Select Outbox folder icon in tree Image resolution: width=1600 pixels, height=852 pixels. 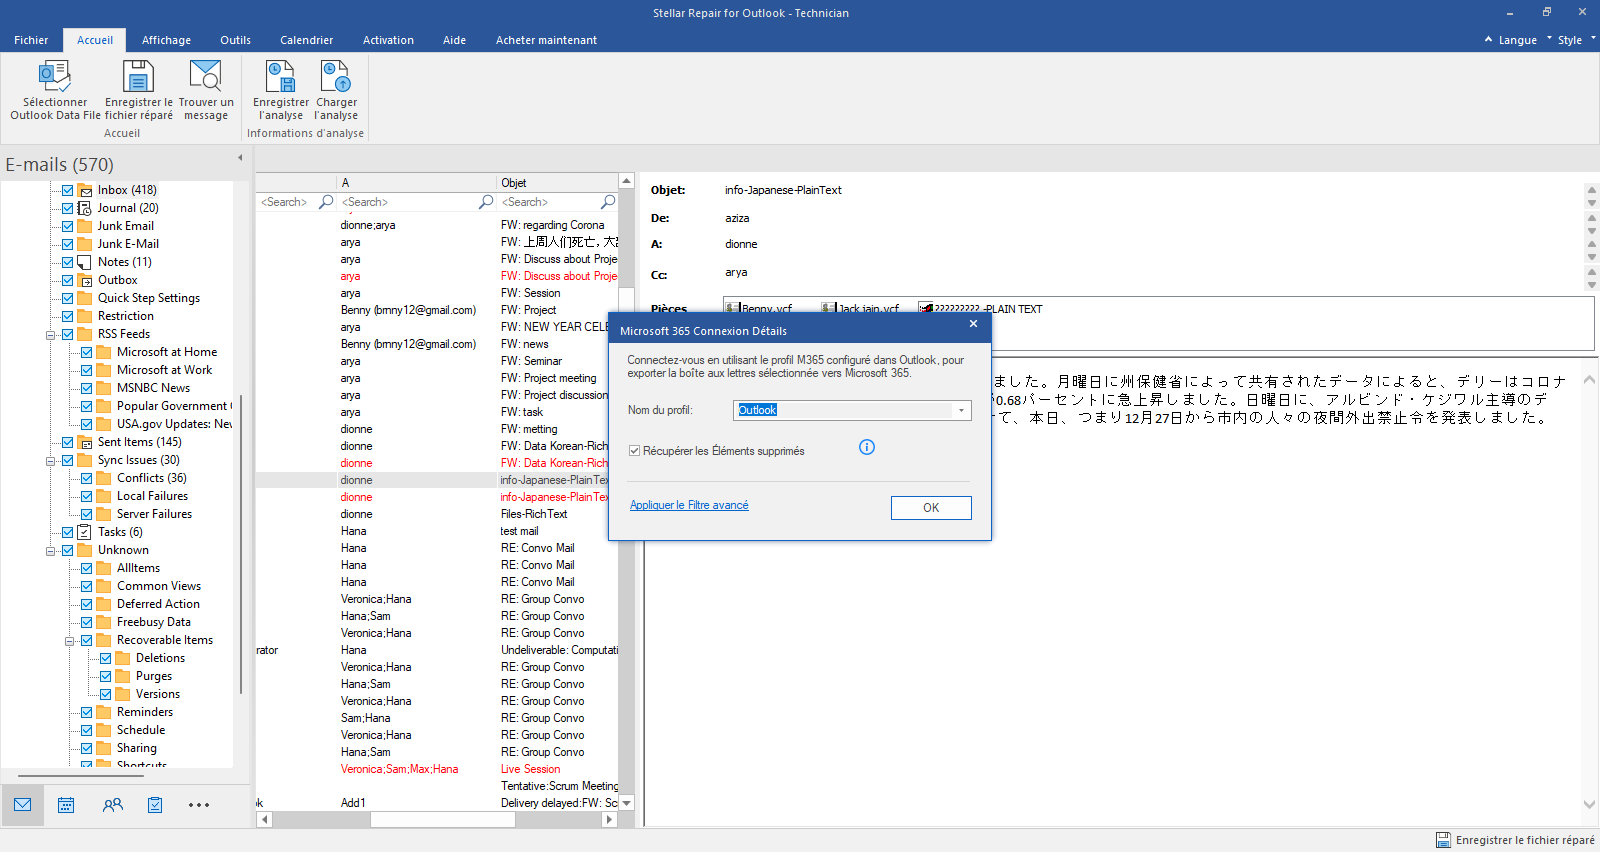pos(85,280)
